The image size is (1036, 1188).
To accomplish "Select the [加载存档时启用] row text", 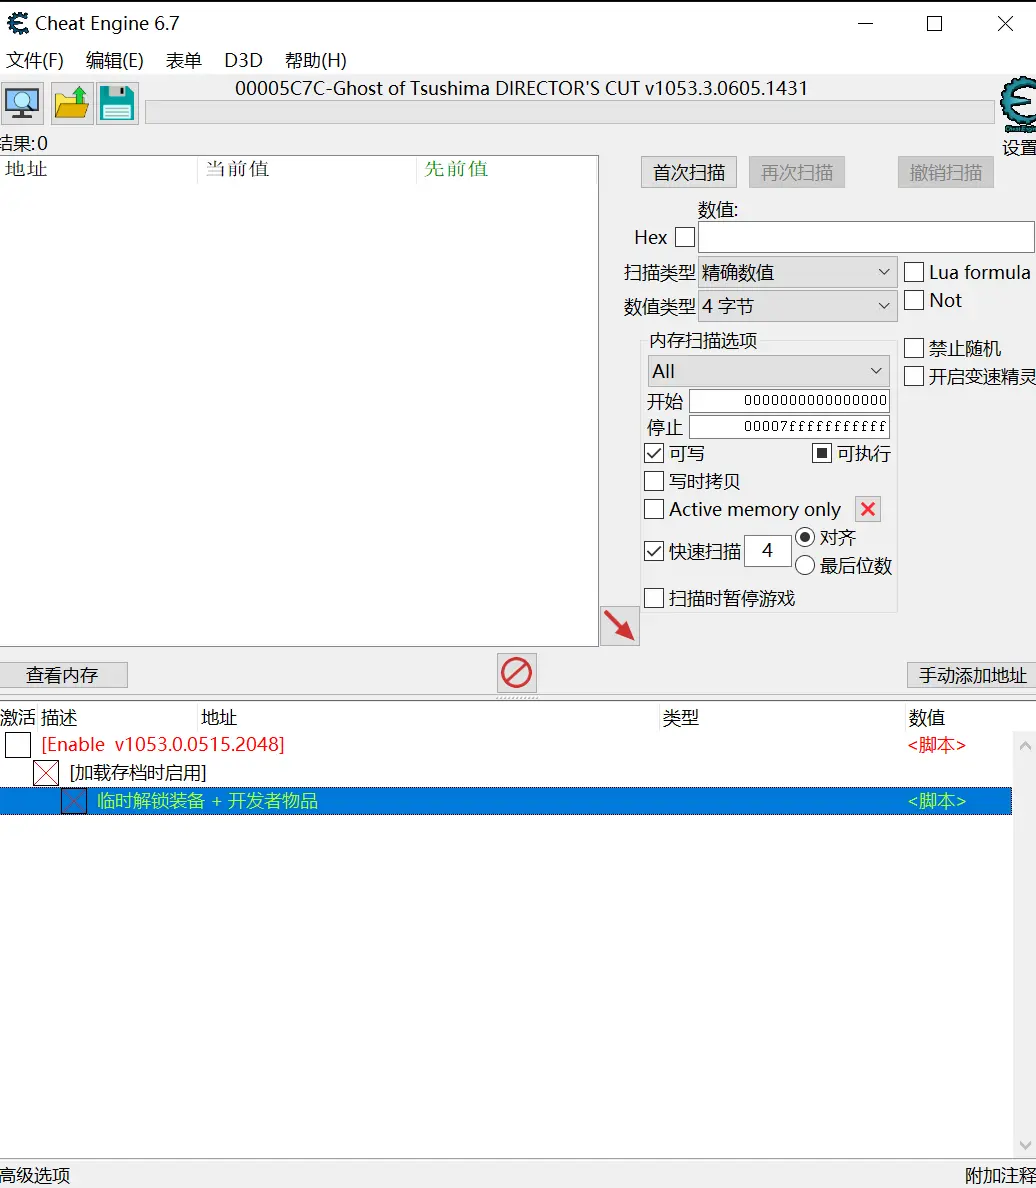I will click(x=138, y=773).
